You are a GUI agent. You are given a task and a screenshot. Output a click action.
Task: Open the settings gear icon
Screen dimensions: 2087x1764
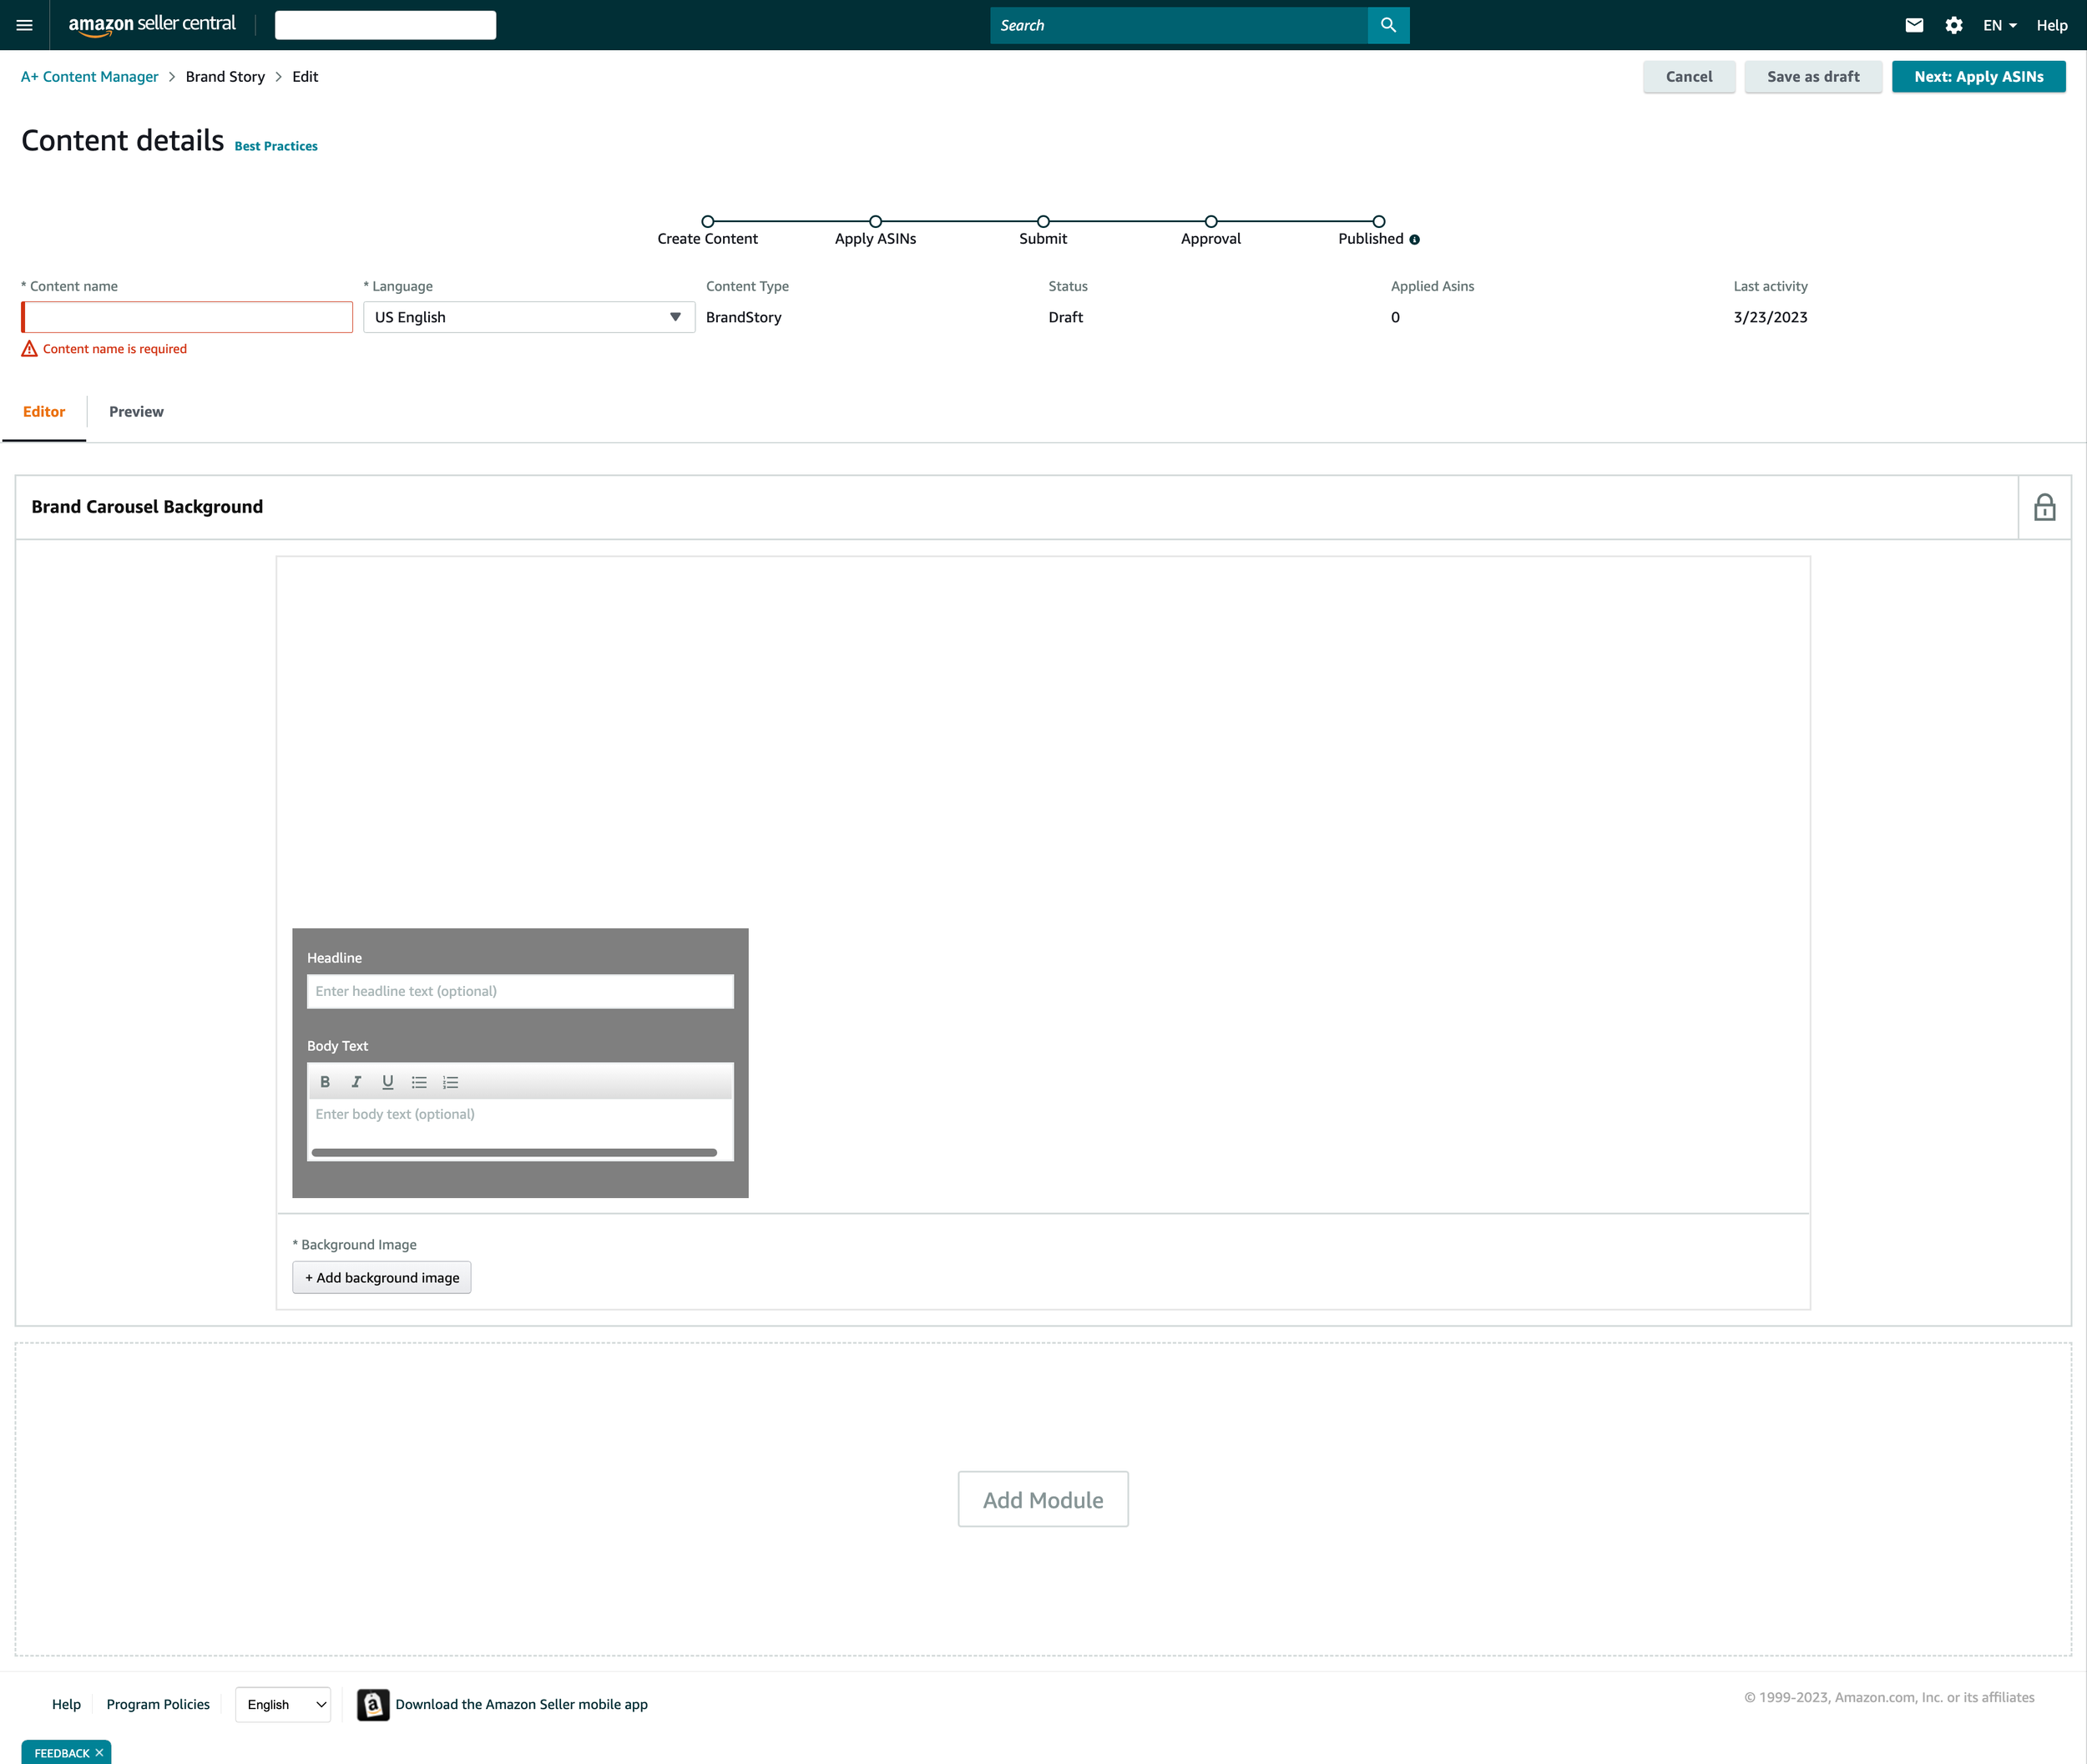click(x=1953, y=25)
